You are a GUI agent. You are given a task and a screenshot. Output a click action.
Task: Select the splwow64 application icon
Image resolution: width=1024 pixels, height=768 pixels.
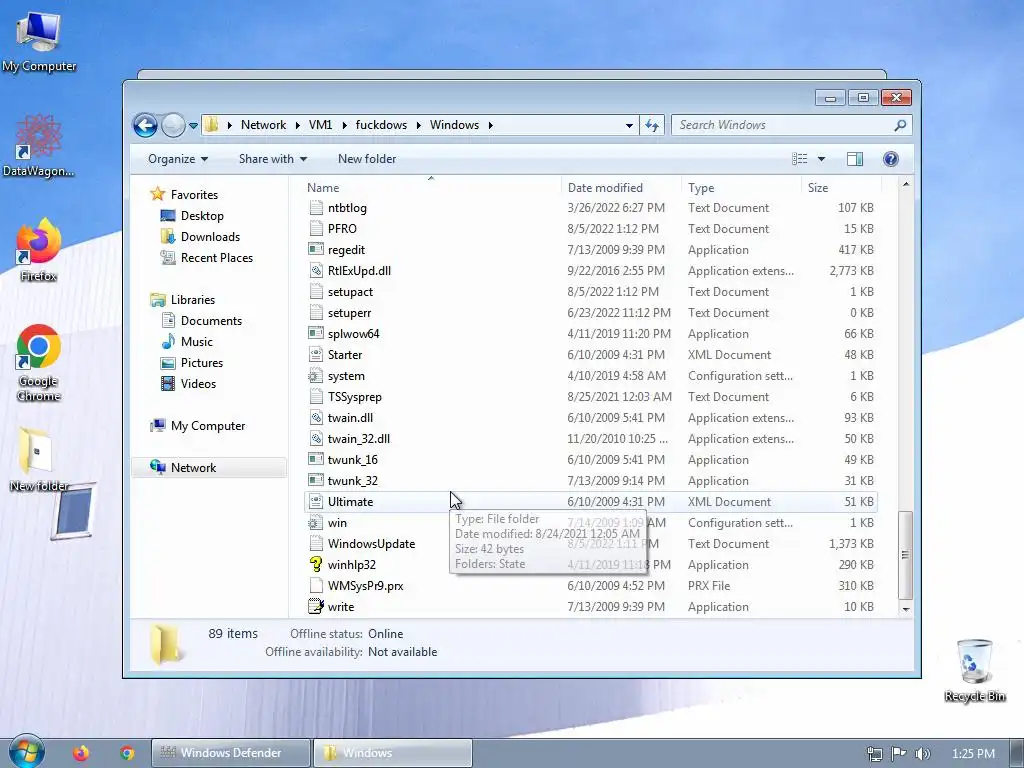pyautogui.click(x=316, y=334)
